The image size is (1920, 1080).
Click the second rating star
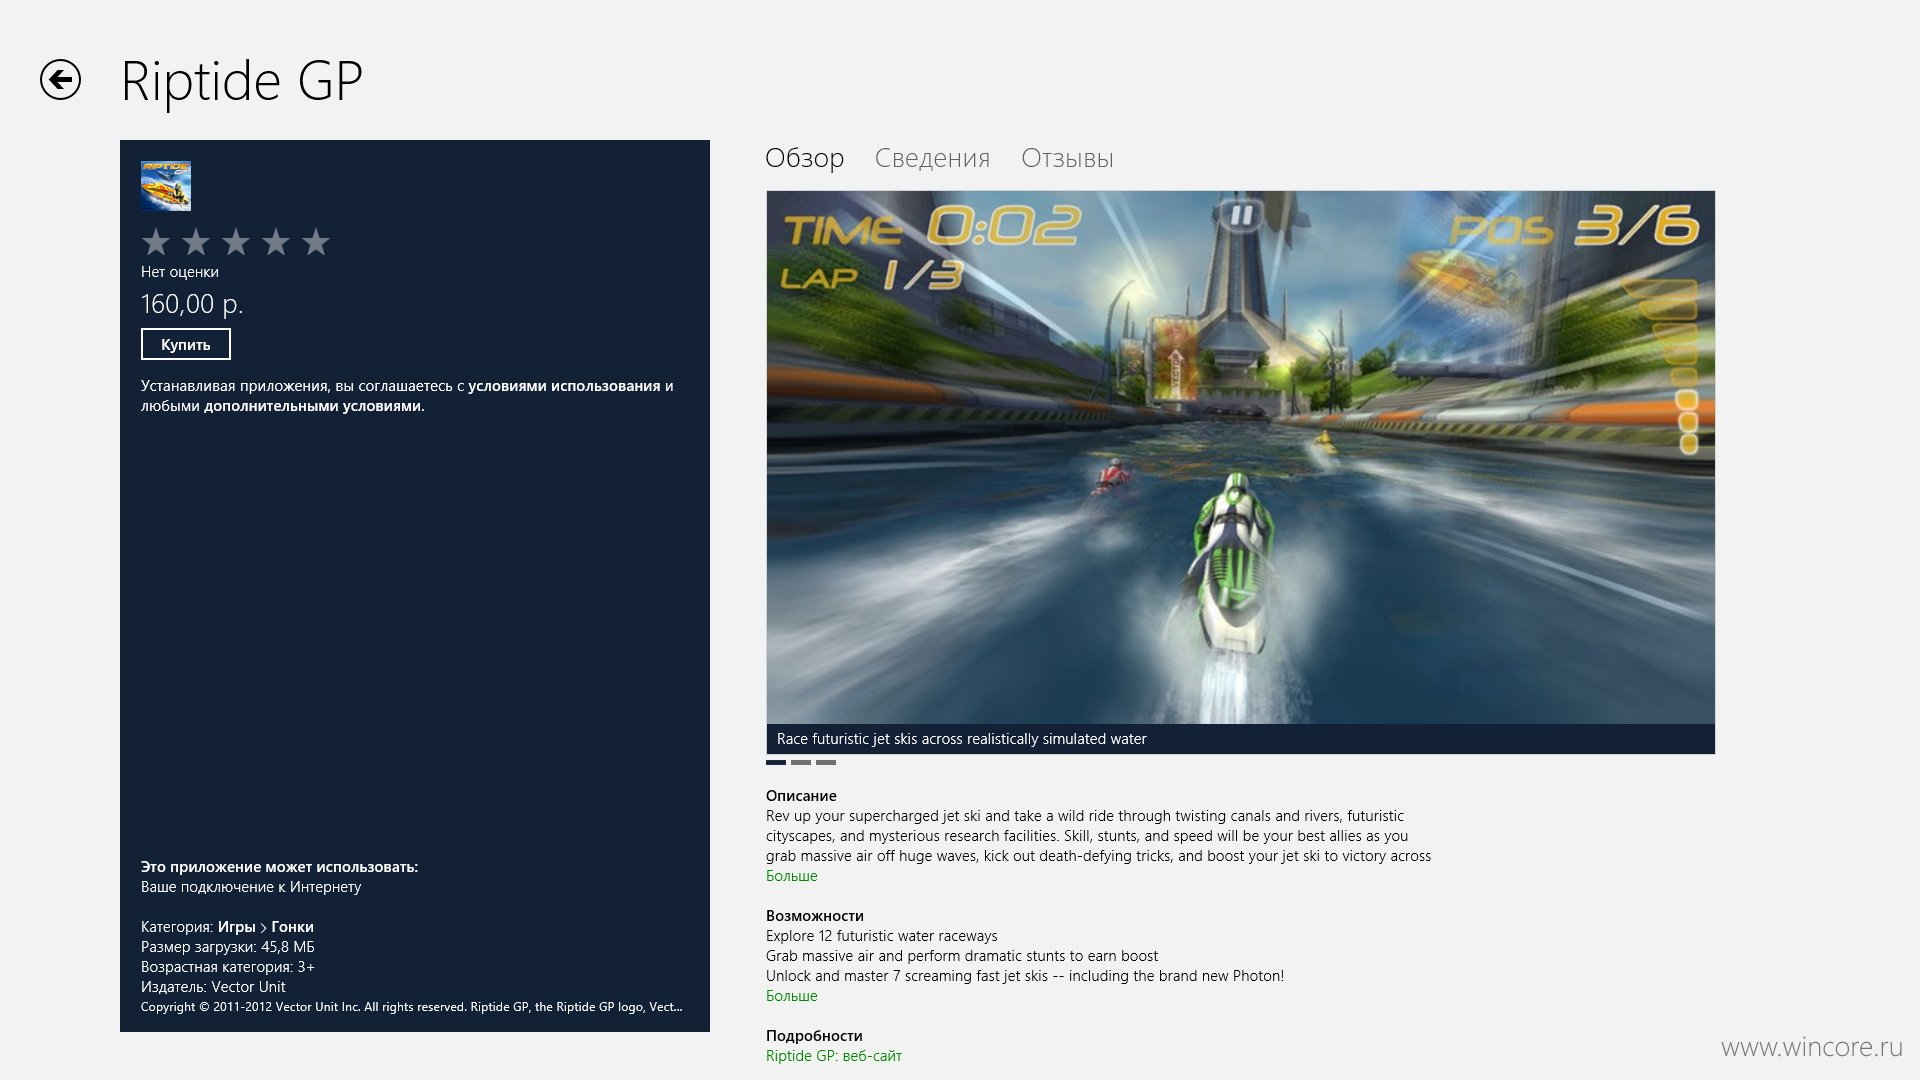[x=196, y=242]
